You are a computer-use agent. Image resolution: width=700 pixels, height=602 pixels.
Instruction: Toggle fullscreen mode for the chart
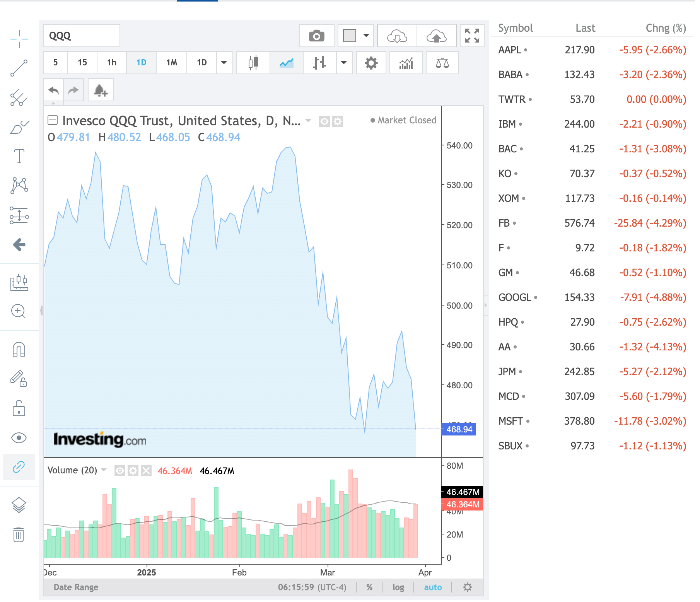click(x=472, y=36)
